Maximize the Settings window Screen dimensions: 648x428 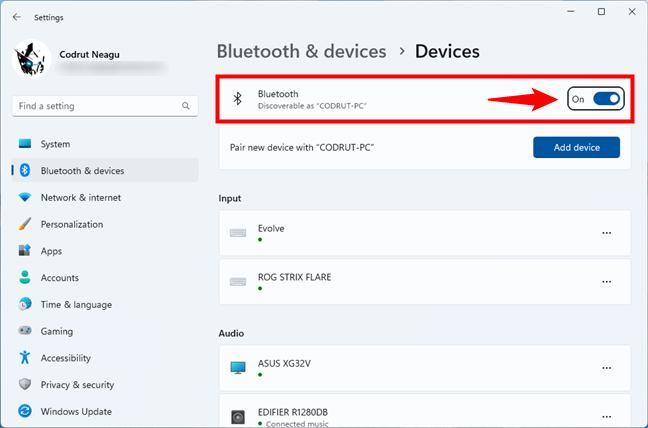[x=601, y=12]
